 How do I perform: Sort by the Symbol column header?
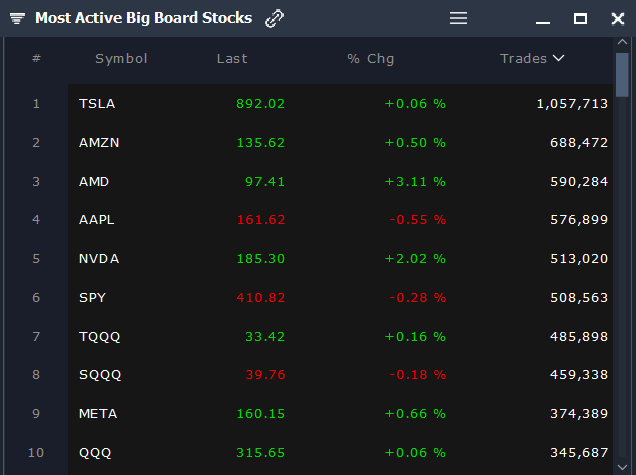[121, 58]
